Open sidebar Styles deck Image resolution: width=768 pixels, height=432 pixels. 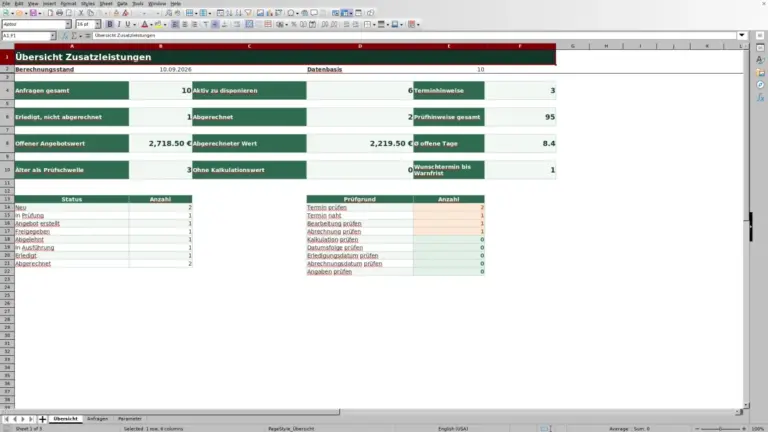pos(760,60)
